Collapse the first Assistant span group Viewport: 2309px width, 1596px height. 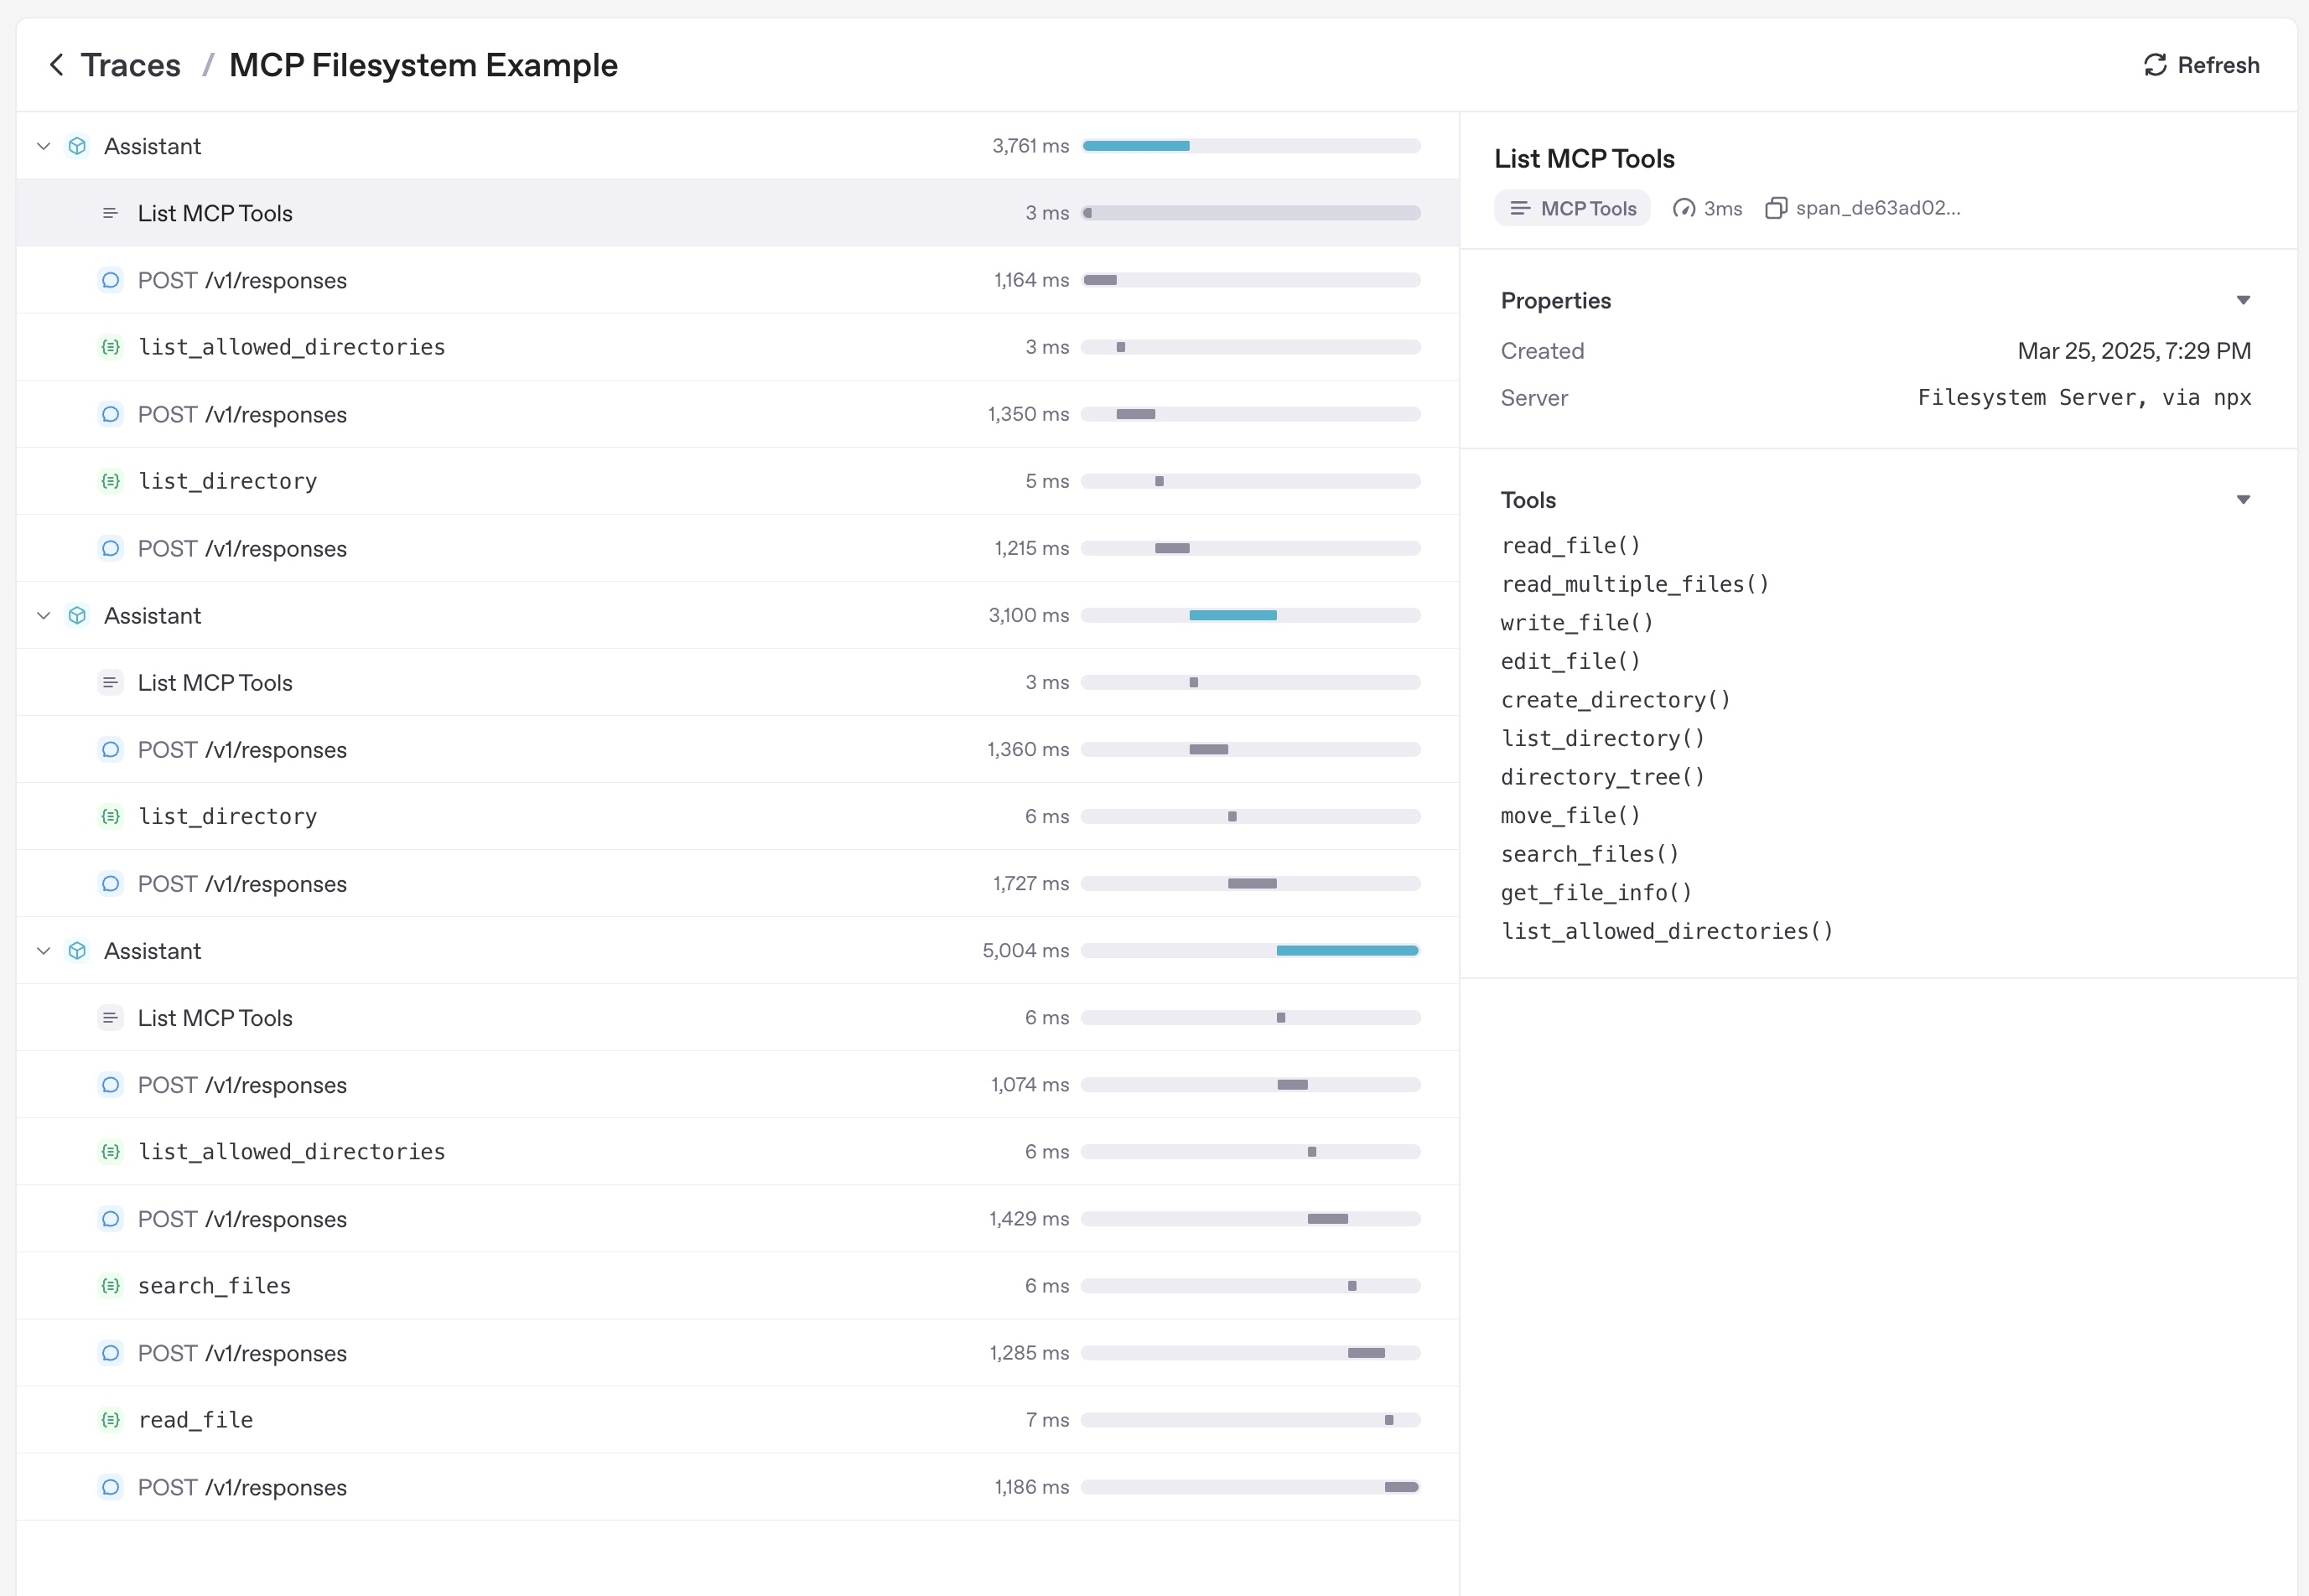[x=44, y=146]
